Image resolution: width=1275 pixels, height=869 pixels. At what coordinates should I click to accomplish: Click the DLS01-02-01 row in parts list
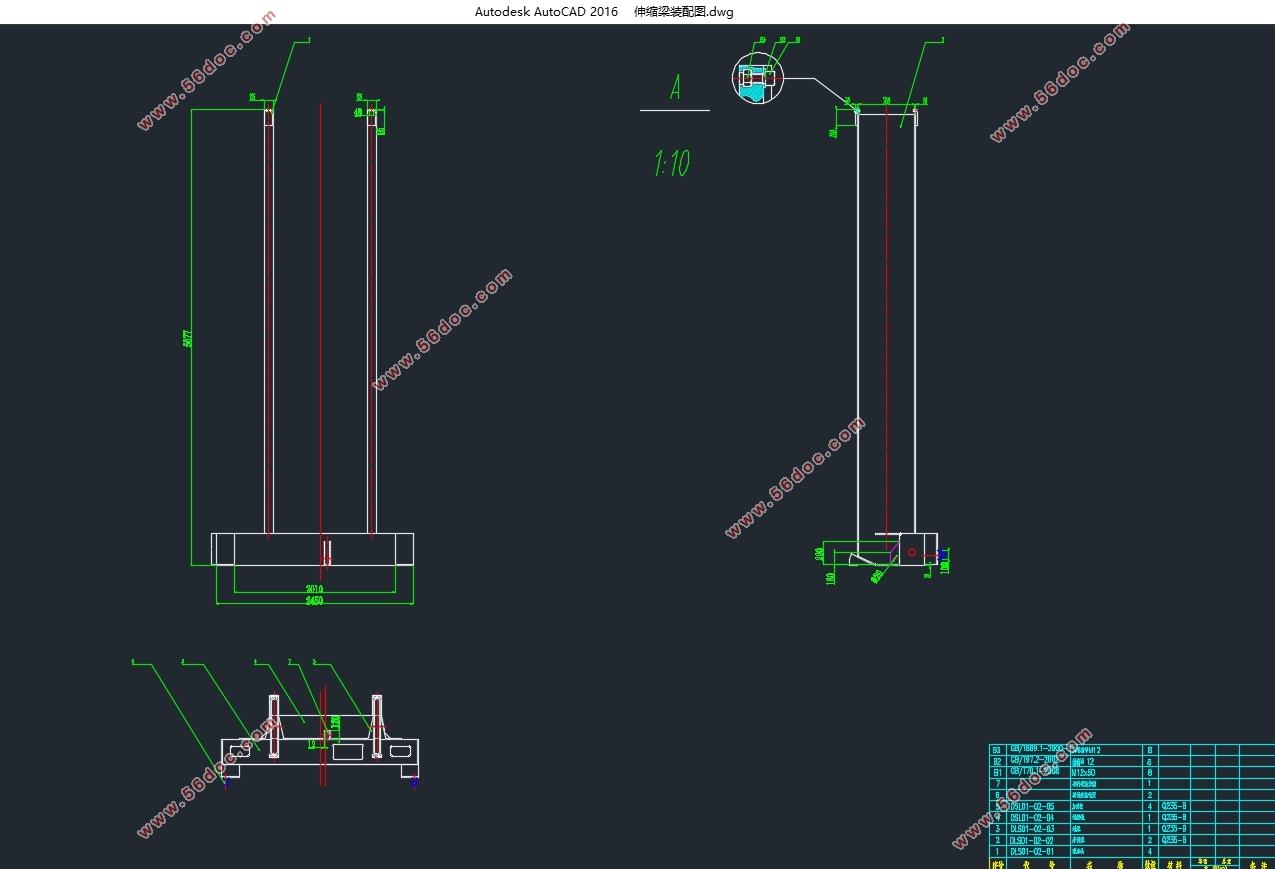pyautogui.click(x=1031, y=852)
